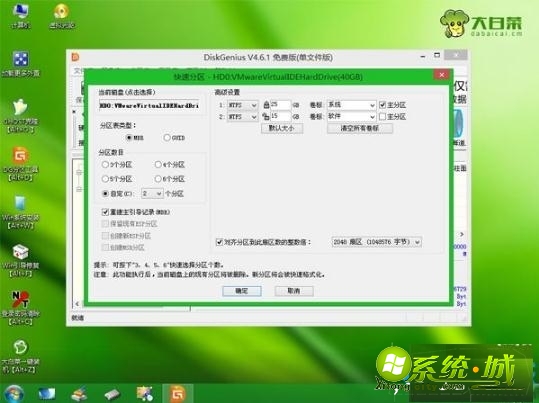
Task: Click the DiskGenius taskbar button
Action: pos(178,394)
